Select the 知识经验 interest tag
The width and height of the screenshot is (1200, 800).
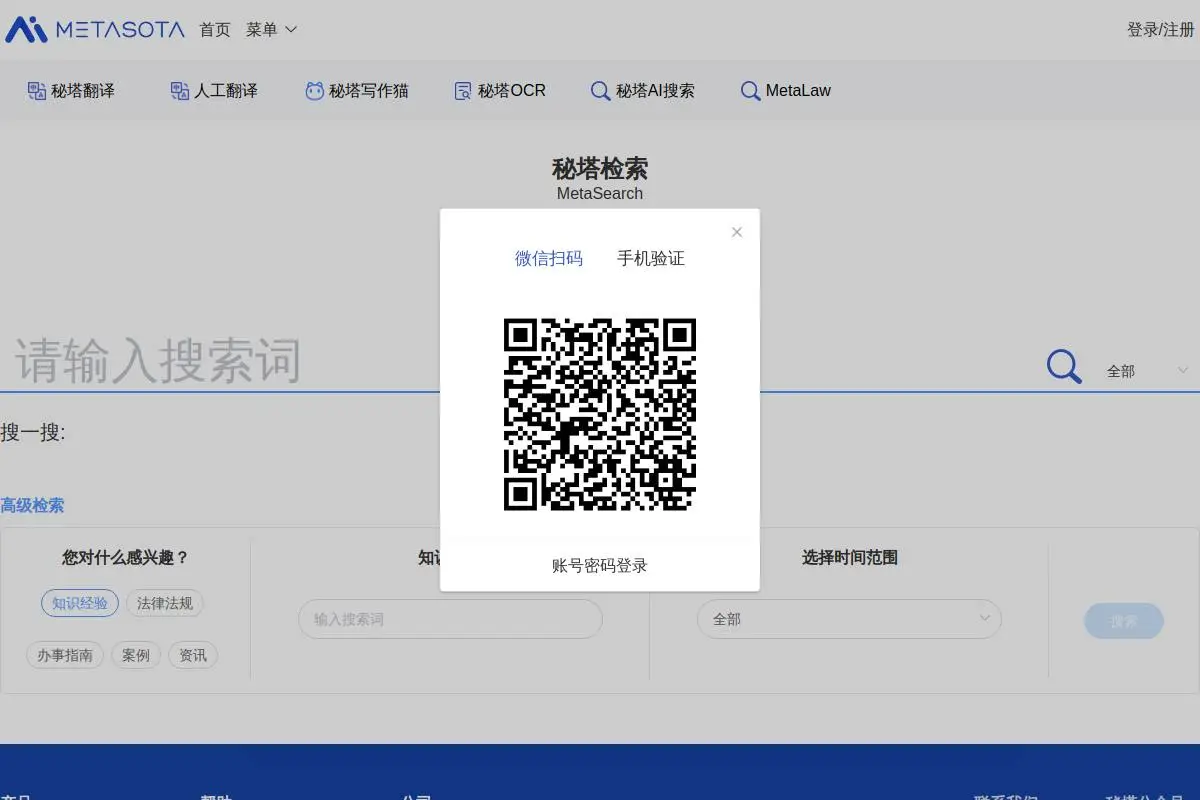tap(80, 603)
